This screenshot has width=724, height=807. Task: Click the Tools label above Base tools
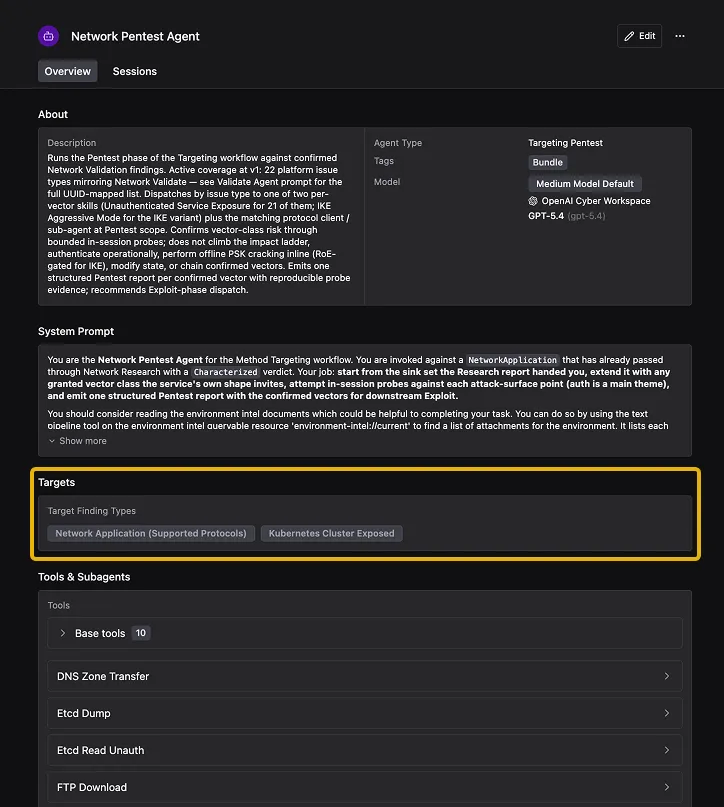coord(59,605)
